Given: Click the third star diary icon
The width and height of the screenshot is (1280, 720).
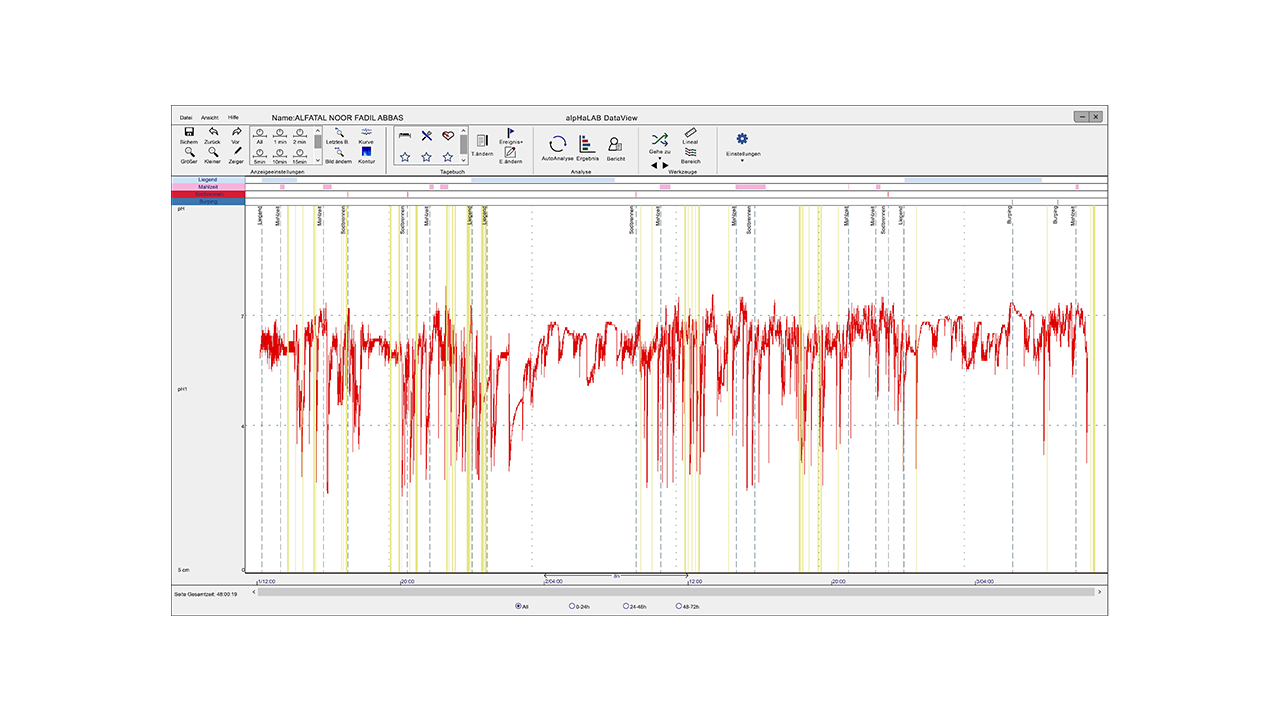Looking at the screenshot, I should point(448,157).
